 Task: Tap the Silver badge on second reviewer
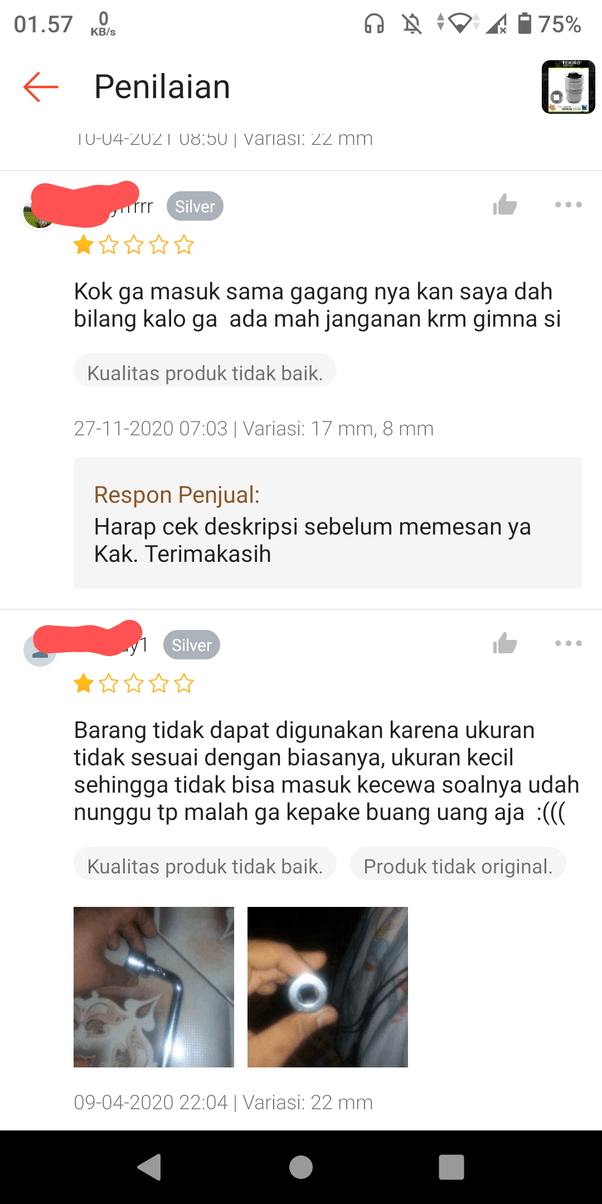point(191,645)
